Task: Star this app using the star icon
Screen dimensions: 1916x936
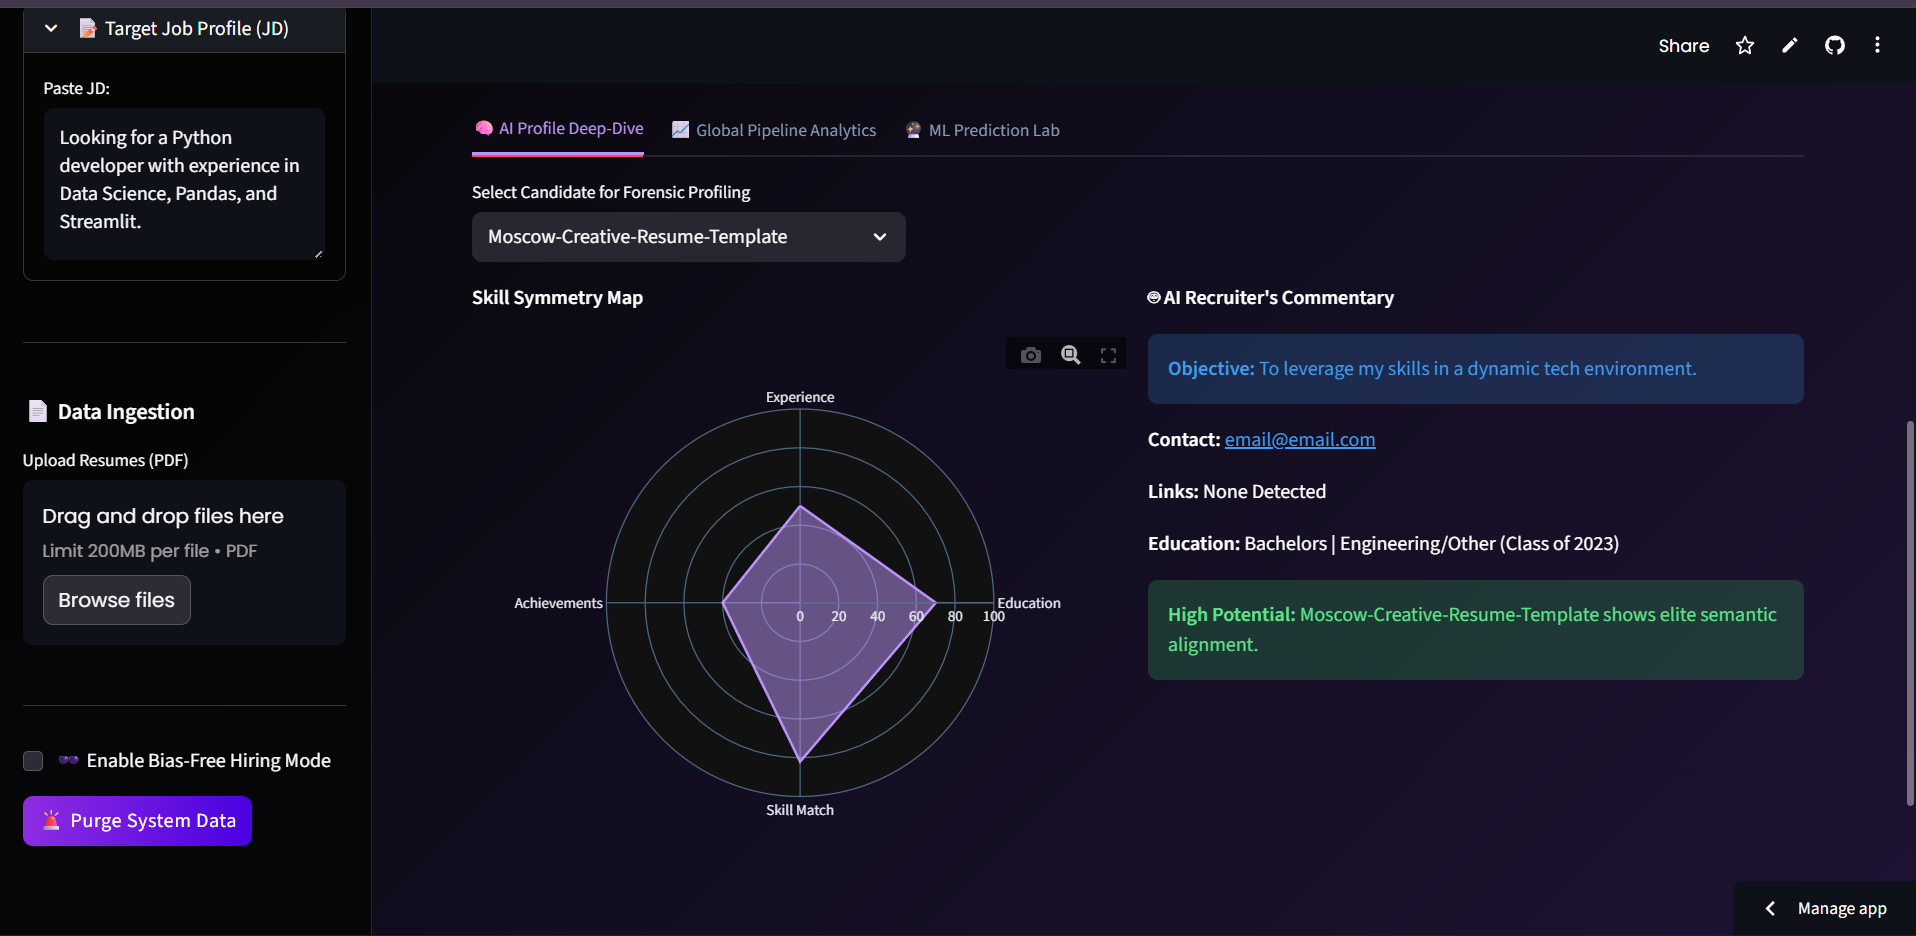Action: point(1744,45)
